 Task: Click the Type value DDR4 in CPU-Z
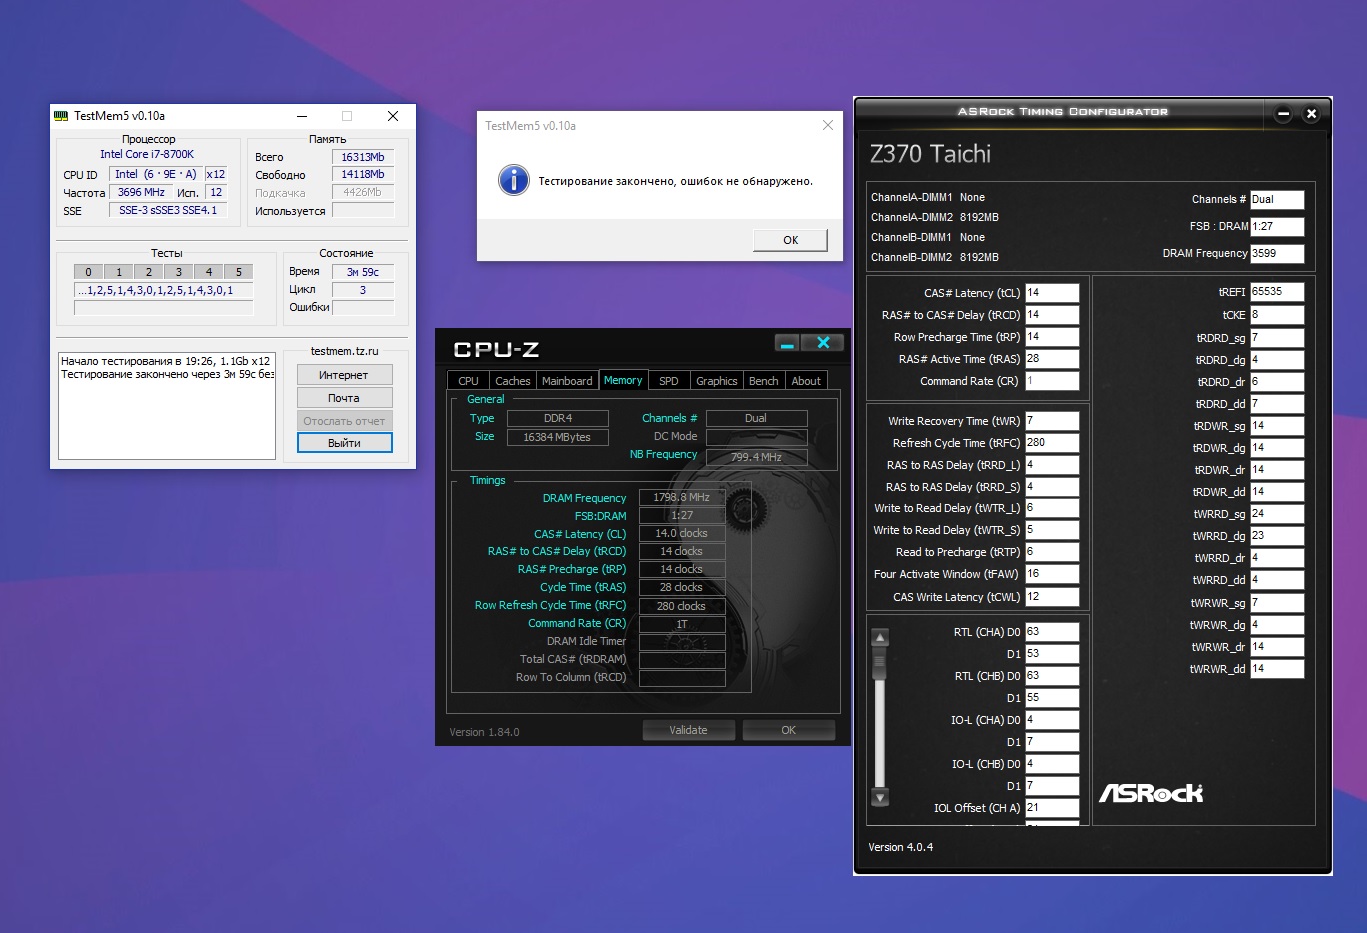(x=557, y=418)
